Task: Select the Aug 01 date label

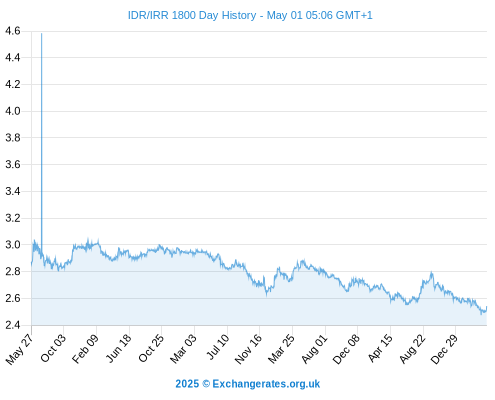Action: pyautogui.click(x=315, y=348)
